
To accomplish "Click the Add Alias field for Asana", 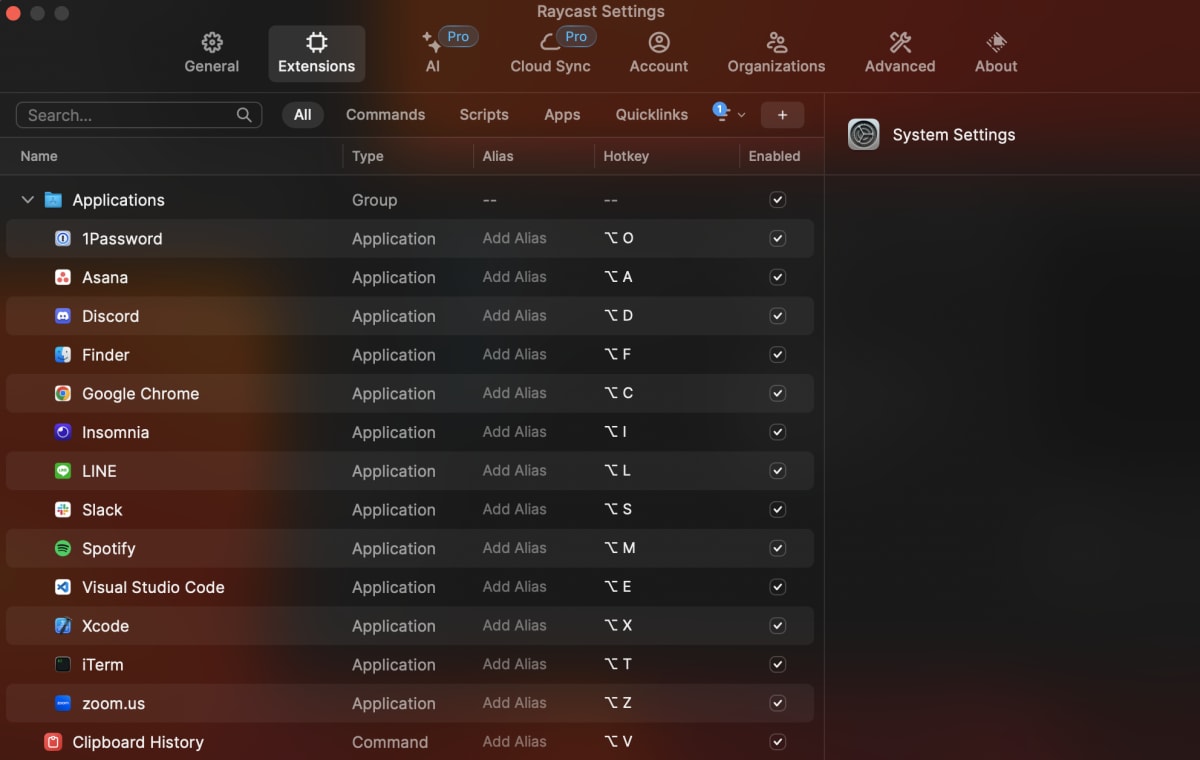I will (515, 277).
